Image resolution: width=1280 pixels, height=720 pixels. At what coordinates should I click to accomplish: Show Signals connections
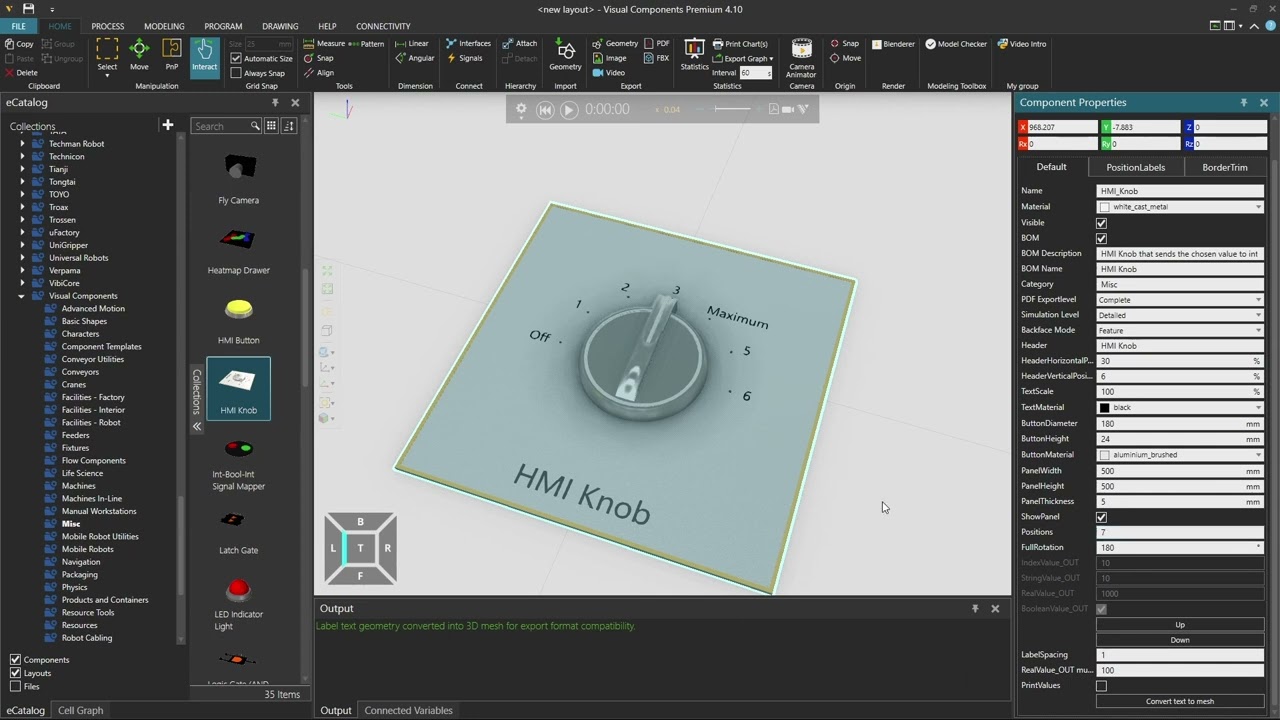[464, 58]
